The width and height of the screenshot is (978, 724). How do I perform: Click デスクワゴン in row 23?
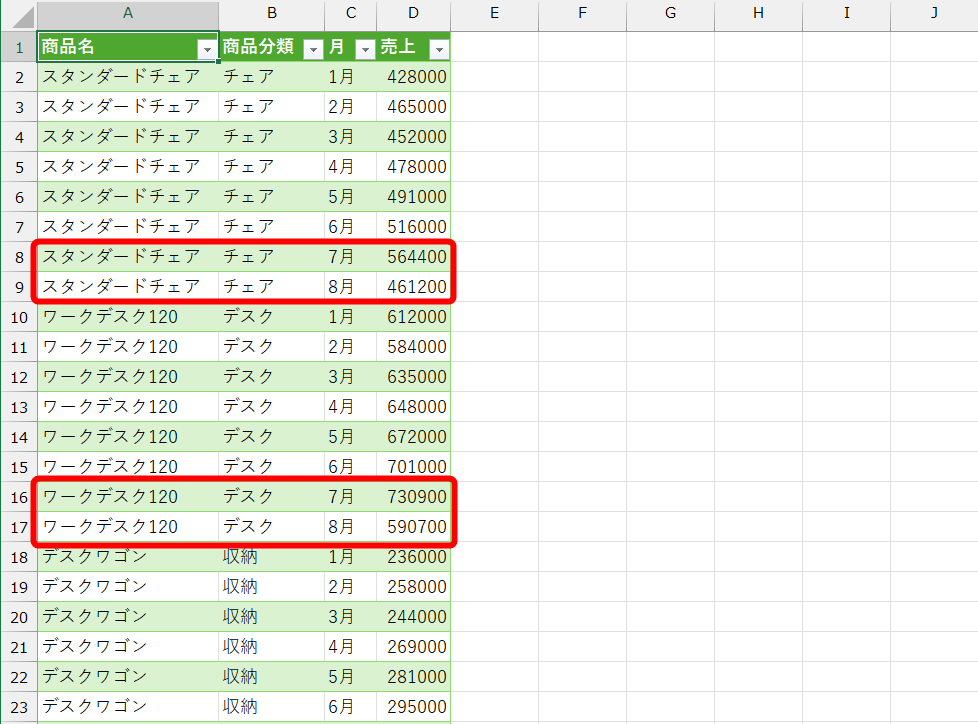(128, 707)
